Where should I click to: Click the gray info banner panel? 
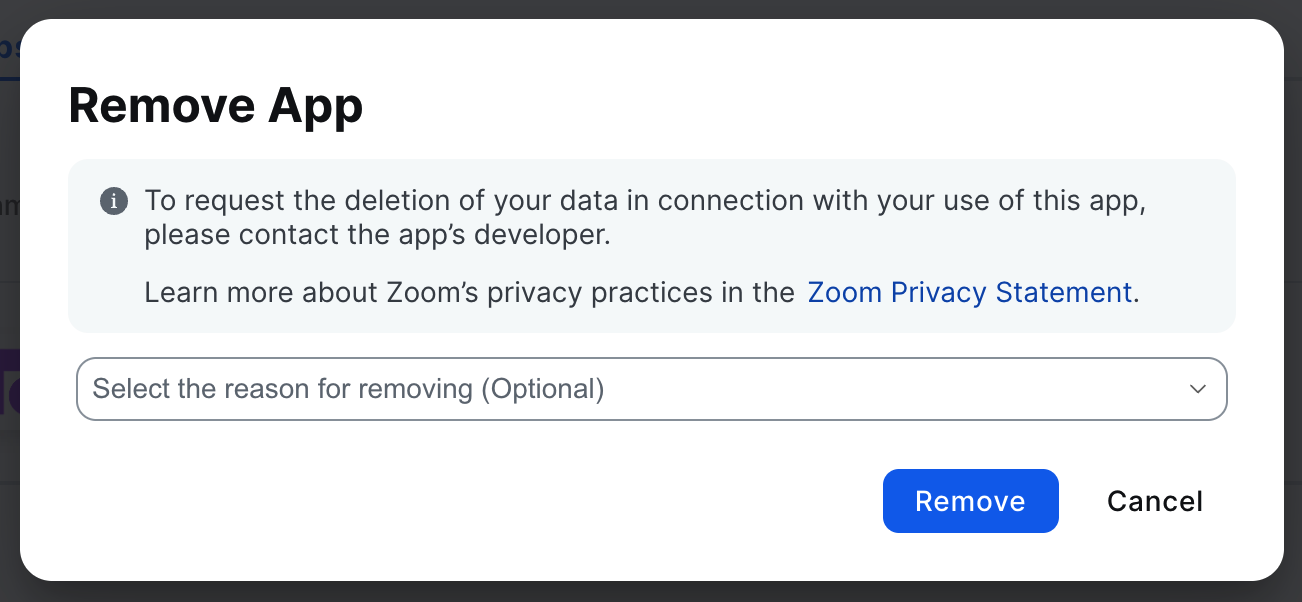point(651,245)
